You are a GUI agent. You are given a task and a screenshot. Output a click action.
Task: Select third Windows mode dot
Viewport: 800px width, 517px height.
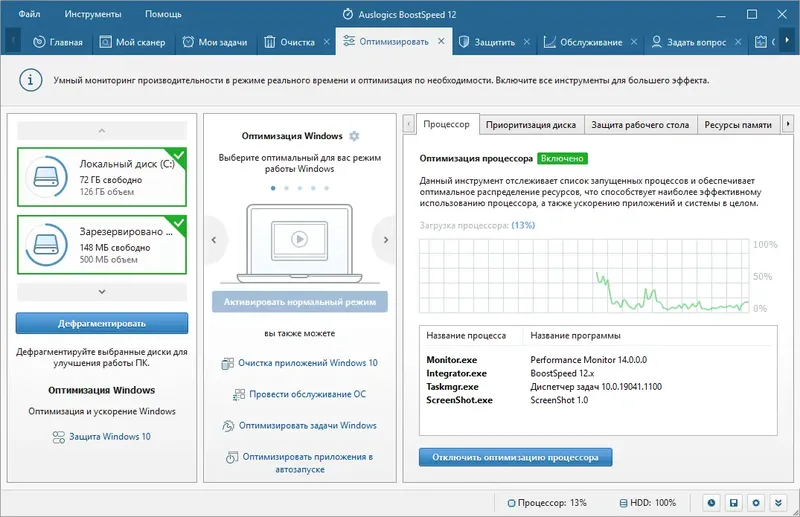tap(299, 188)
